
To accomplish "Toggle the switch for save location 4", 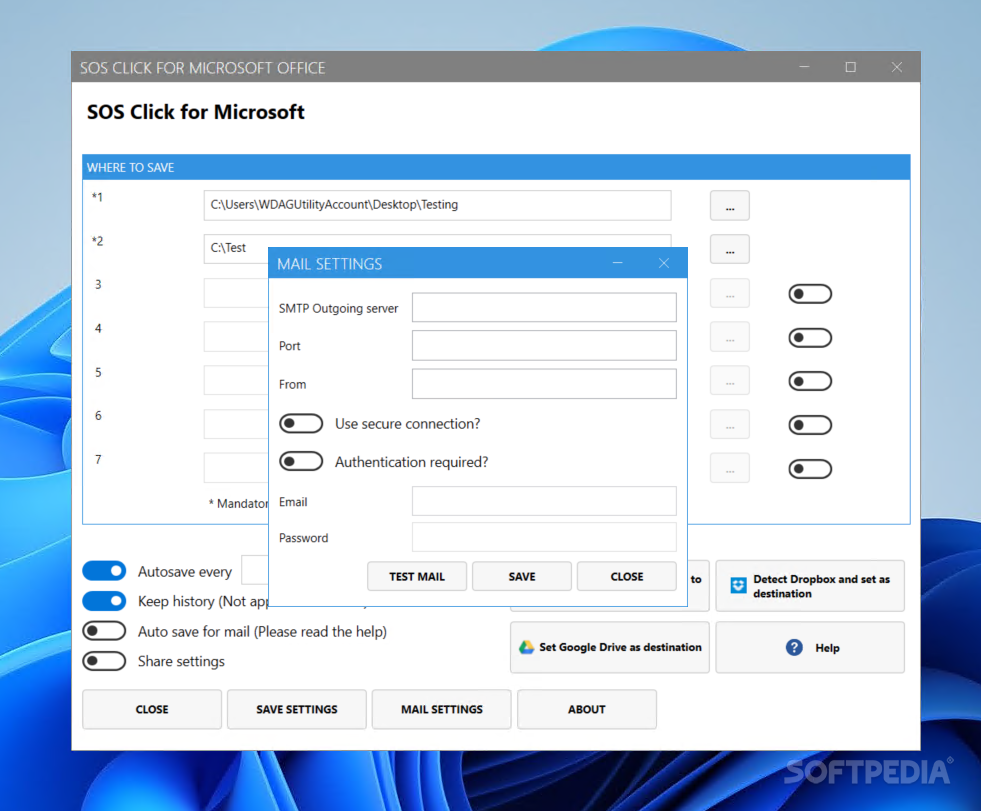I will click(x=810, y=338).
